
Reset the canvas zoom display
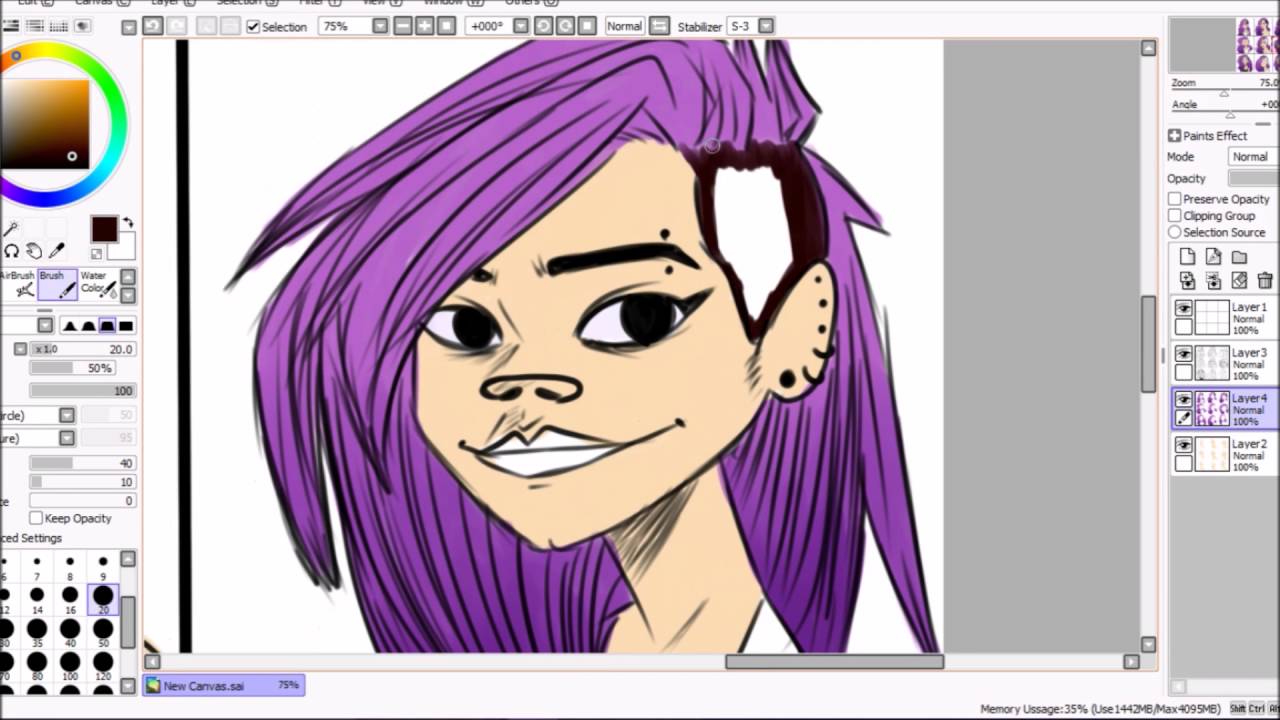click(447, 26)
